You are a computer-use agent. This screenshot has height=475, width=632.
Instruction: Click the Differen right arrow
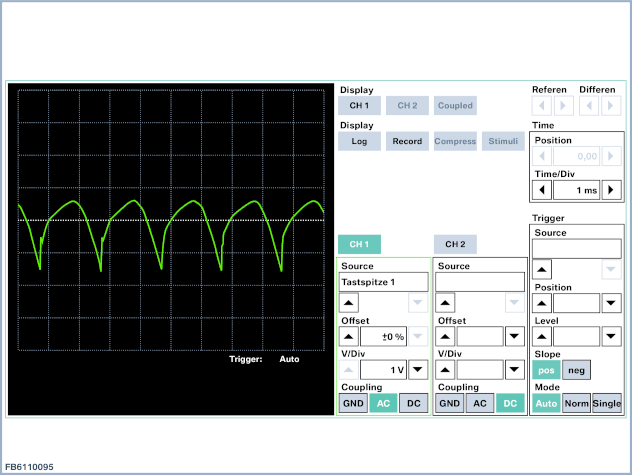[x=611, y=106]
